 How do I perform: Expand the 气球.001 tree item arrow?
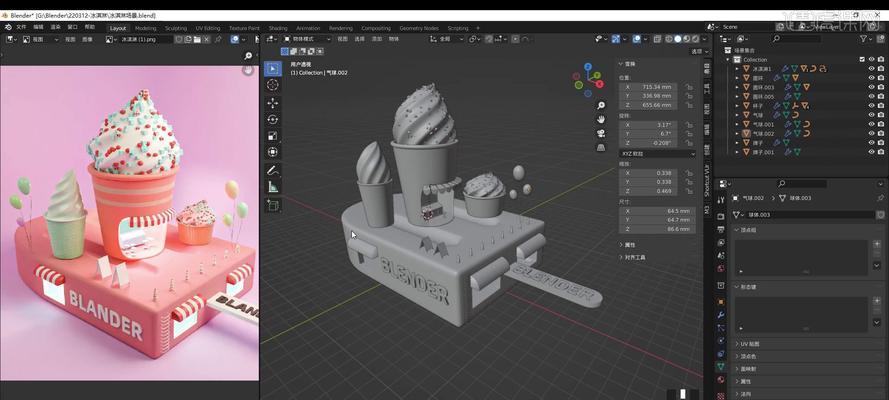click(737, 124)
